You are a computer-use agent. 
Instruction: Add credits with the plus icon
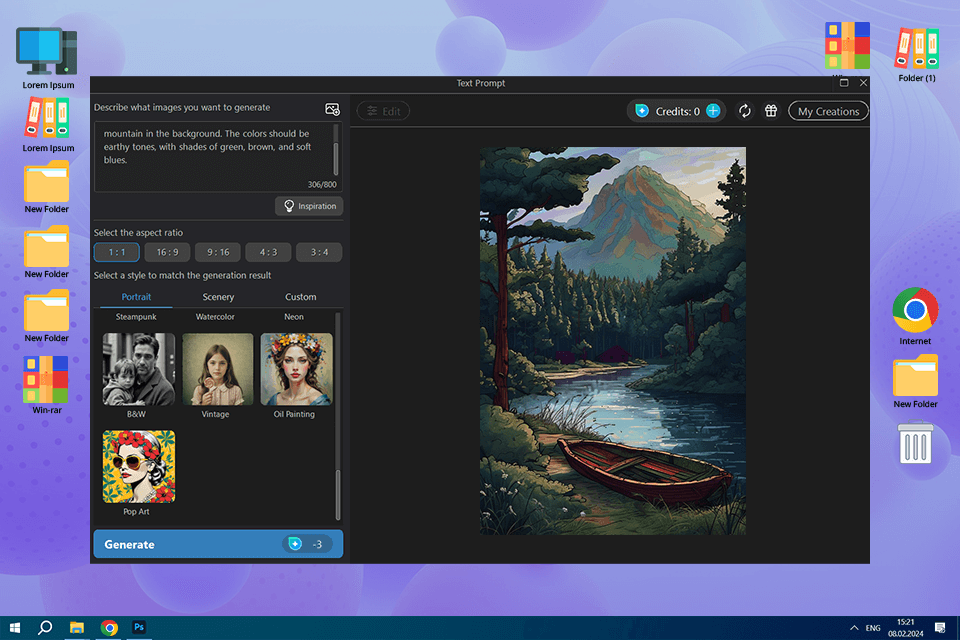click(x=713, y=111)
